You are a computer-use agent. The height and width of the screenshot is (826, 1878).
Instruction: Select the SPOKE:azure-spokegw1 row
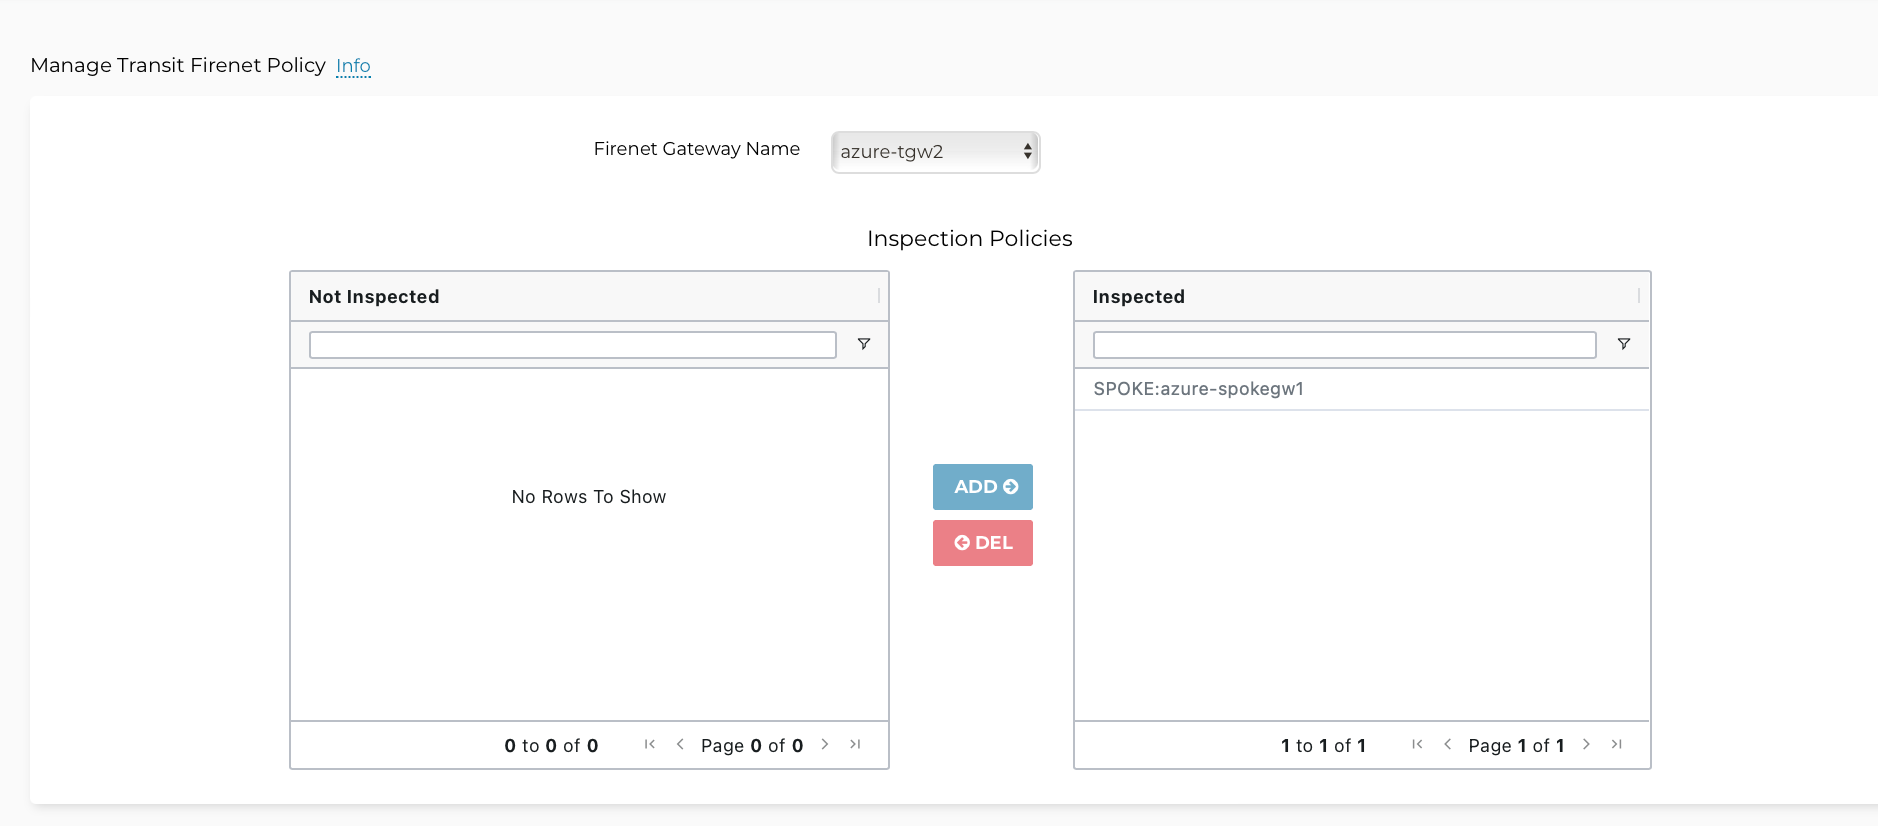pyautogui.click(x=1198, y=389)
